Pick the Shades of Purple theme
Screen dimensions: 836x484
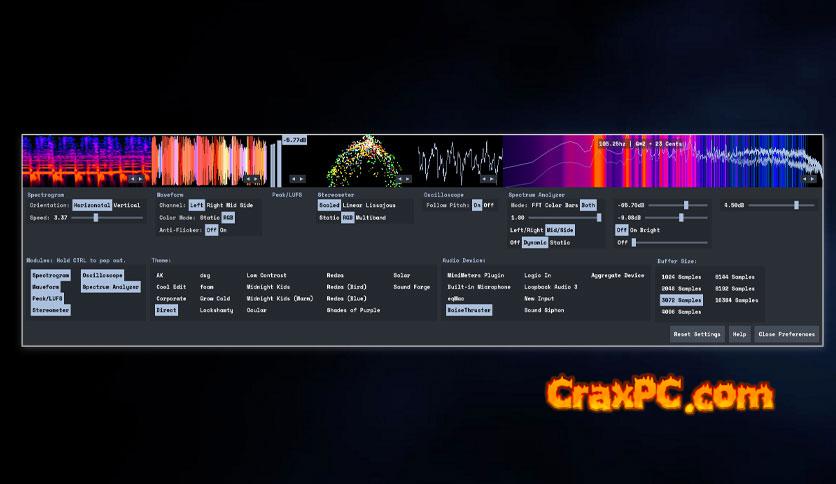click(353, 310)
